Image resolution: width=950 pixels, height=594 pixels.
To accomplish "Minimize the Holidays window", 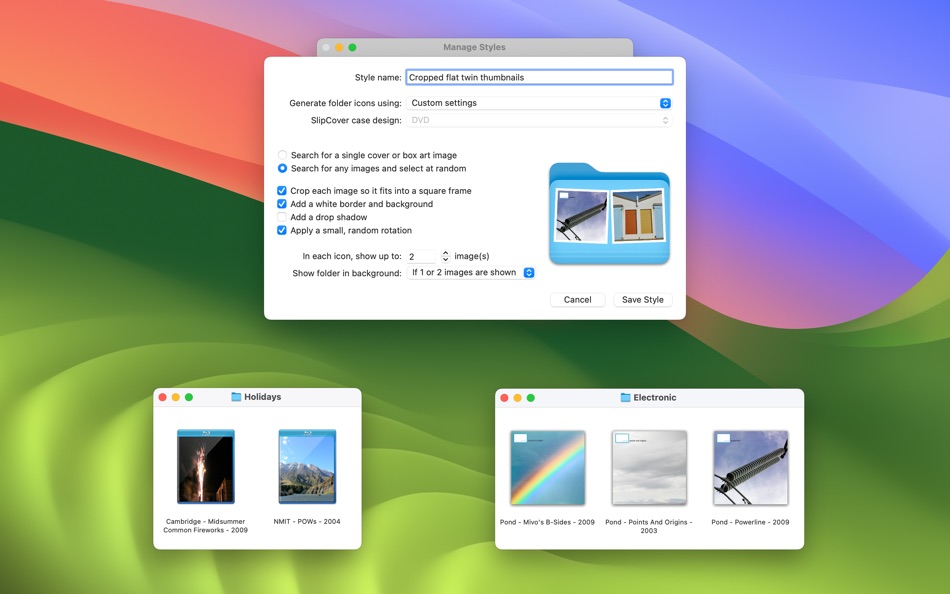I will coord(176,397).
